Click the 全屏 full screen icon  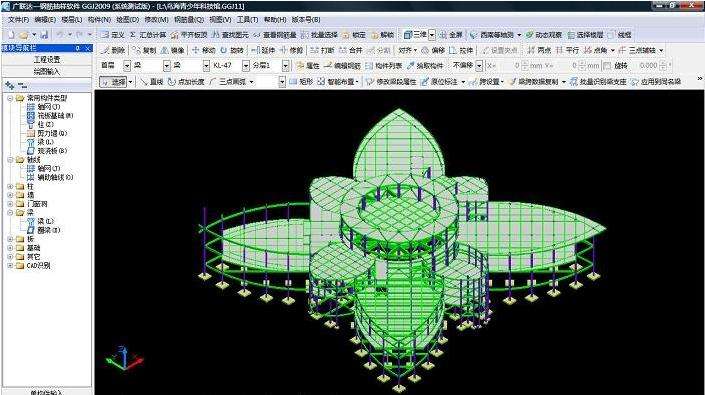point(451,35)
